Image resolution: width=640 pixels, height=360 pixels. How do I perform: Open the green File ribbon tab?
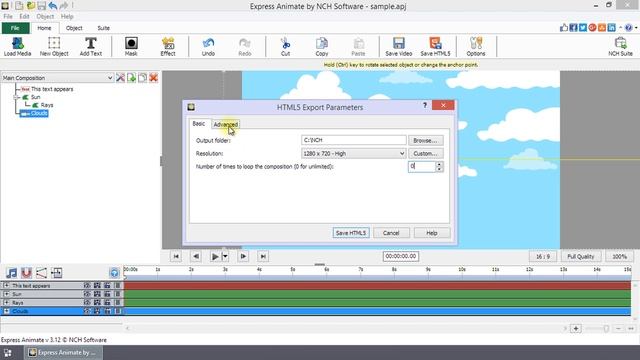pos(15,28)
